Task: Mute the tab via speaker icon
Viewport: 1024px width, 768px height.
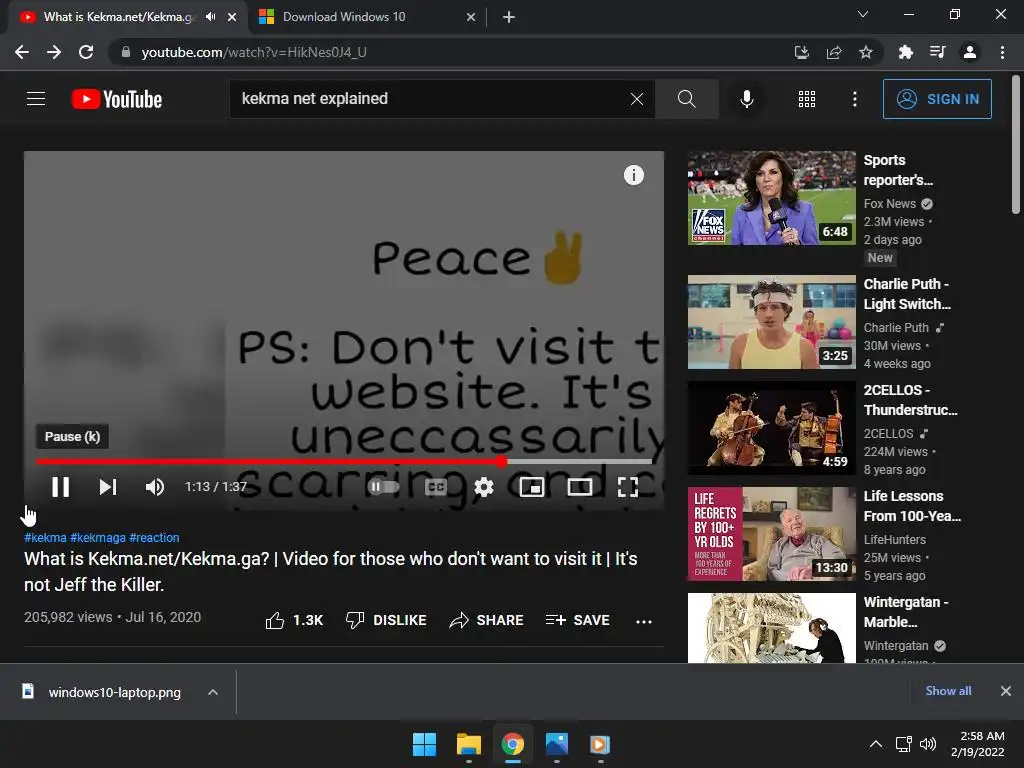Action: click(x=210, y=17)
